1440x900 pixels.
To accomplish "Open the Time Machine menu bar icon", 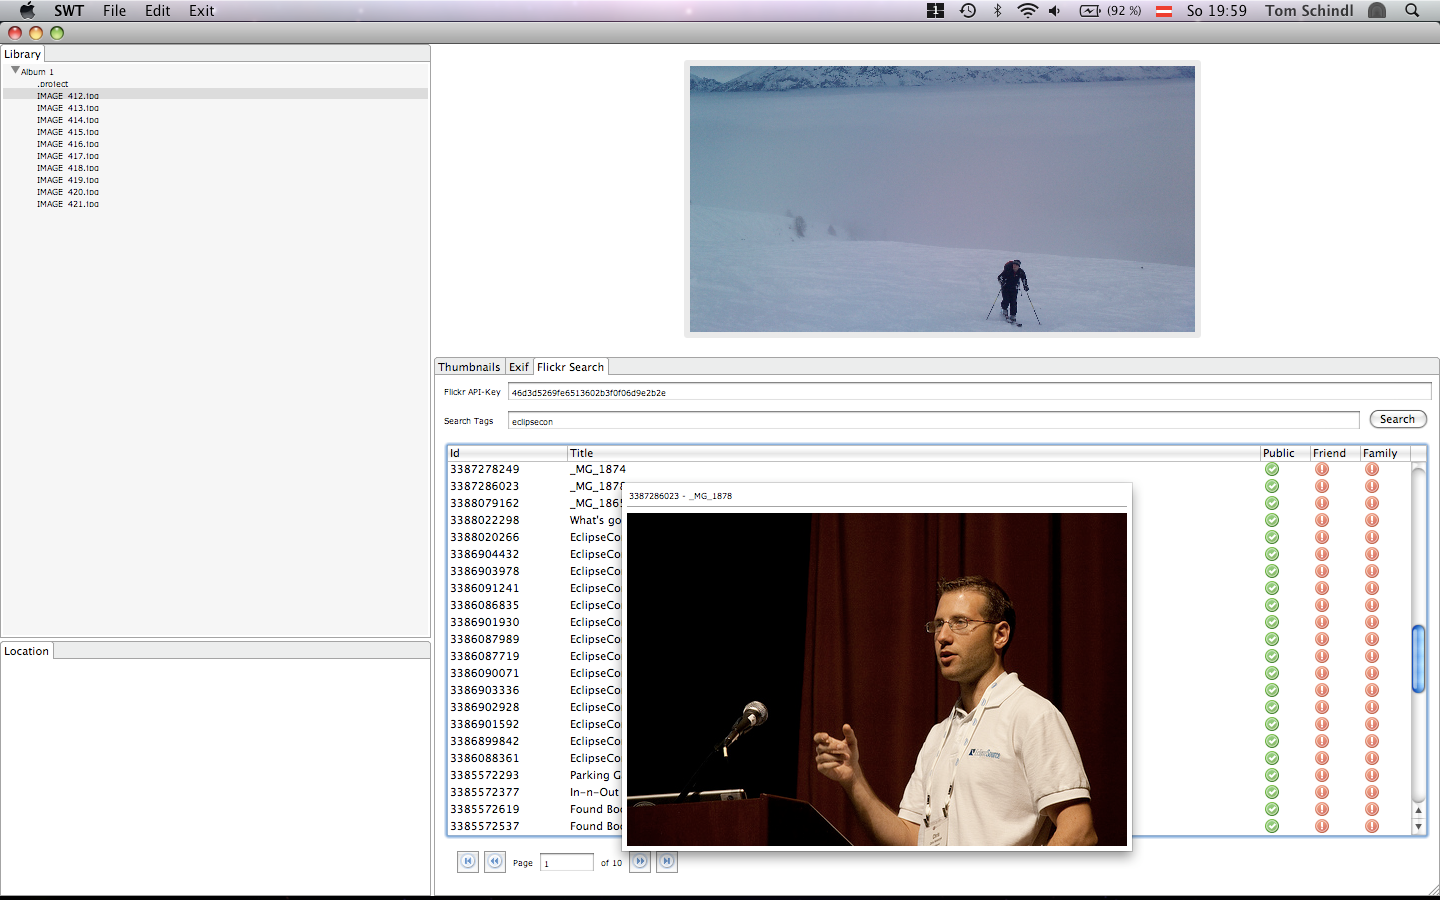I will pos(968,11).
